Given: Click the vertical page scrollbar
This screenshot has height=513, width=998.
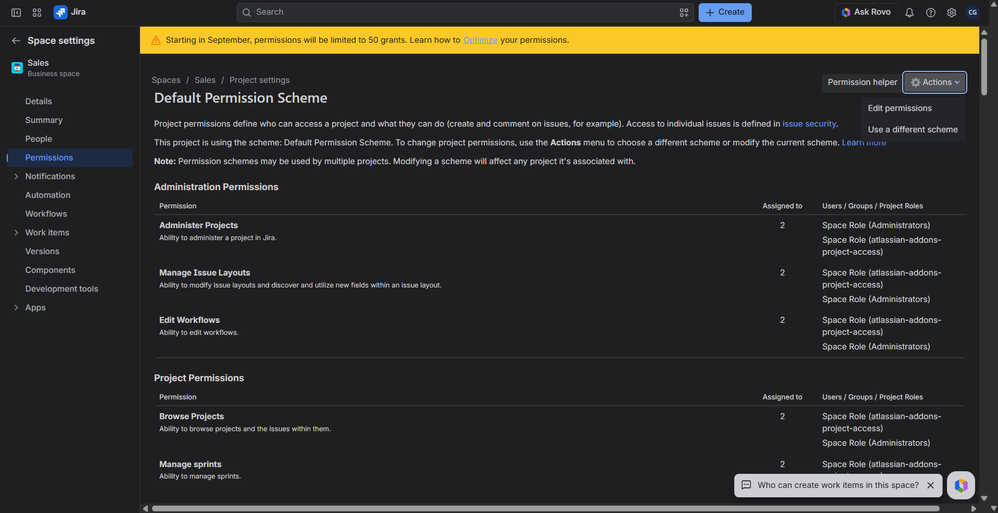Looking at the screenshot, I should pos(985,67).
